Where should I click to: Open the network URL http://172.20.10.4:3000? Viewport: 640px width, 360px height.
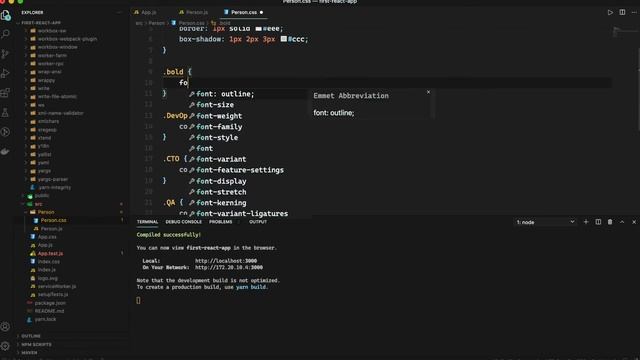click(x=229, y=268)
